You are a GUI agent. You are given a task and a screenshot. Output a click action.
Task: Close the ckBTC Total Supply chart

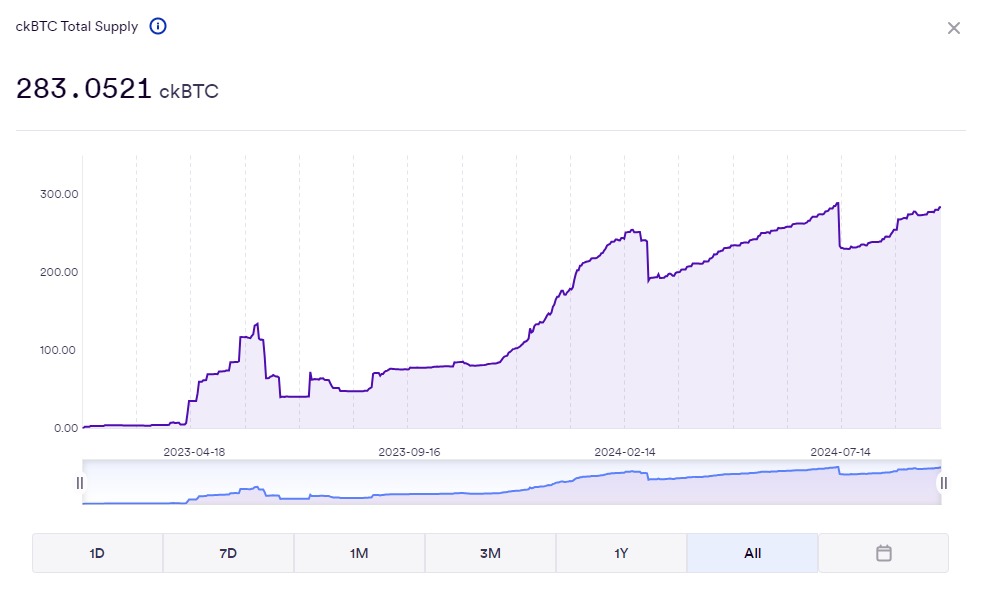(x=952, y=28)
